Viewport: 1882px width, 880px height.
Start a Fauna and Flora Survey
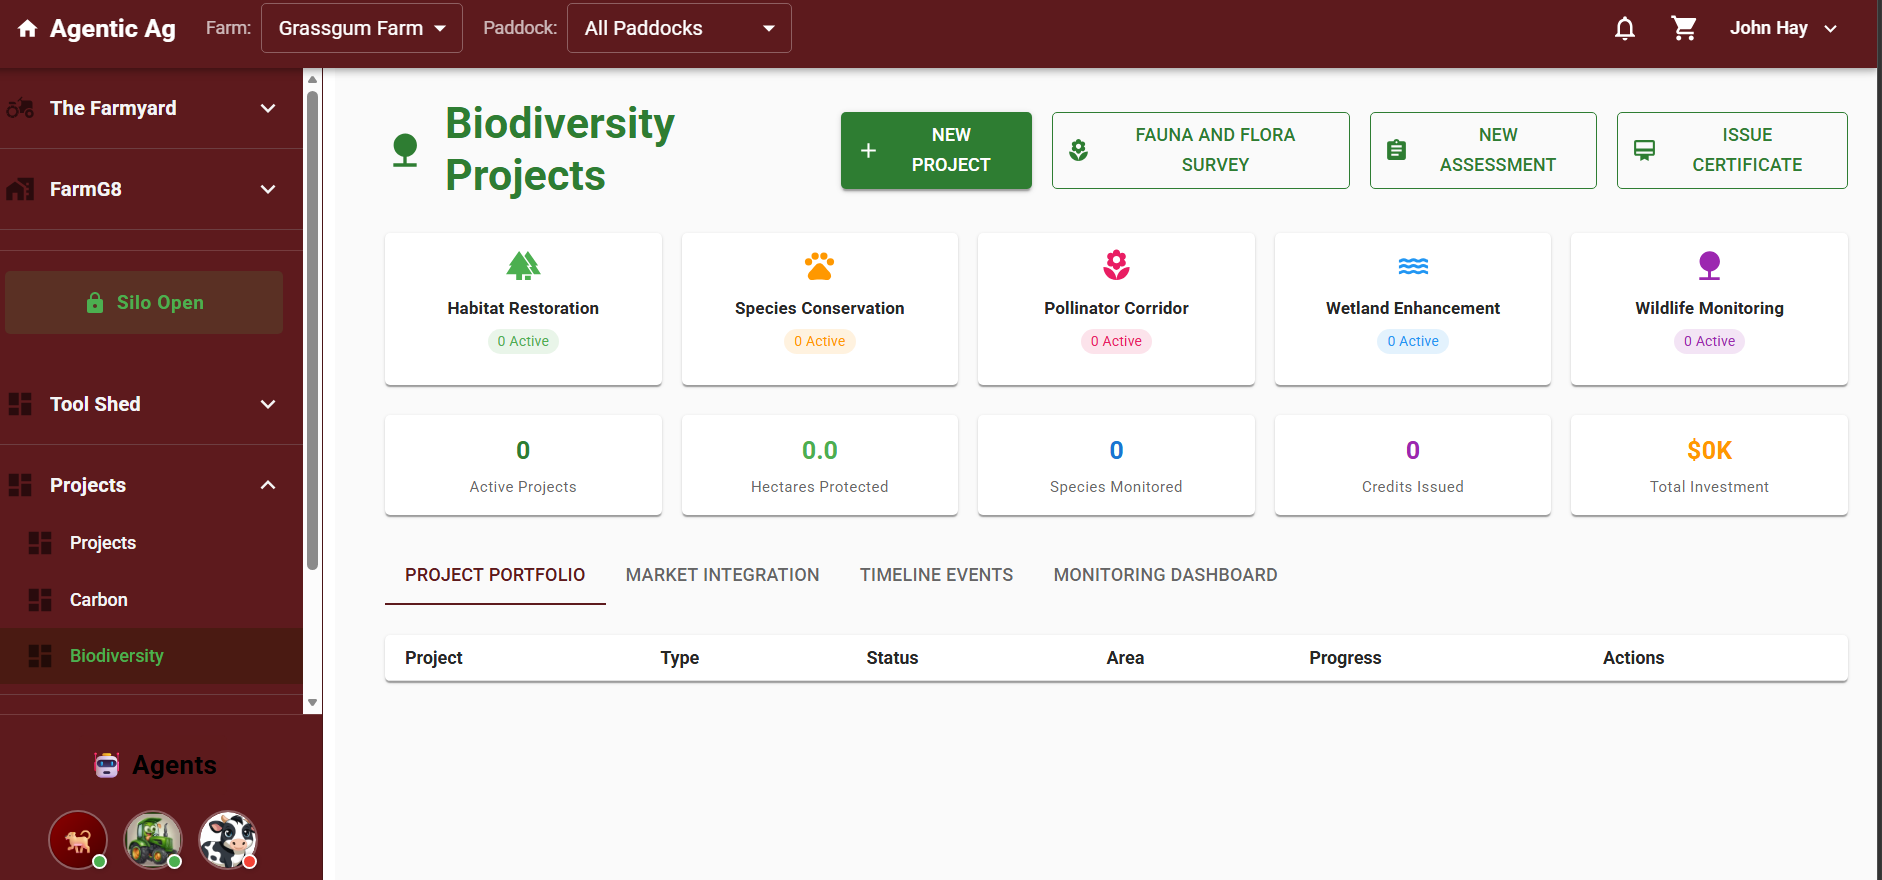coord(1200,150)
